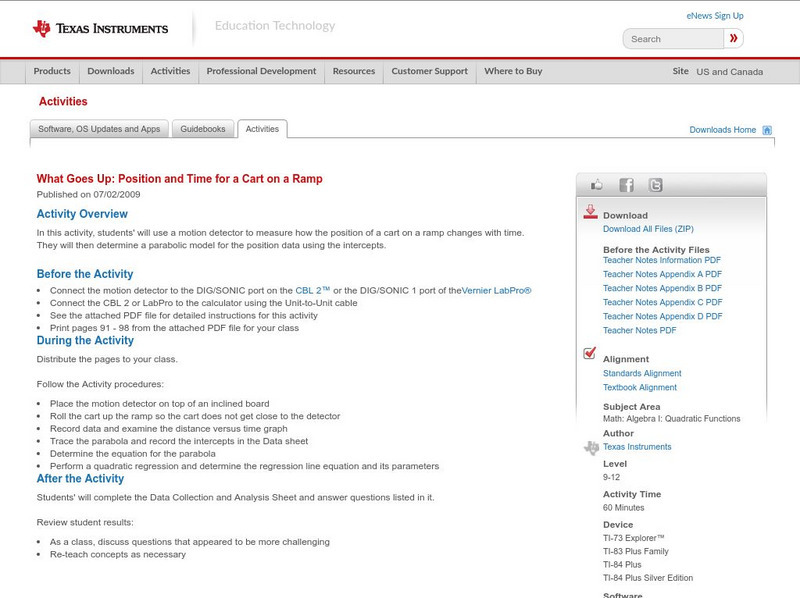
Task: Click the 'Before the Activity' heading
Action: (x=85, y=274)
